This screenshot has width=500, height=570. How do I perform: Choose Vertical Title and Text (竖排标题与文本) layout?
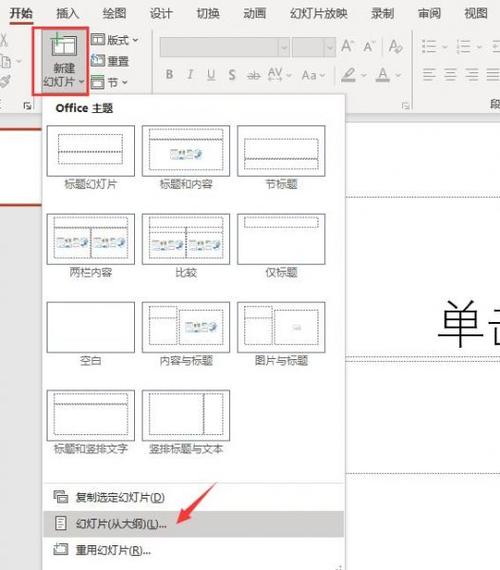[x=186, y=422]
